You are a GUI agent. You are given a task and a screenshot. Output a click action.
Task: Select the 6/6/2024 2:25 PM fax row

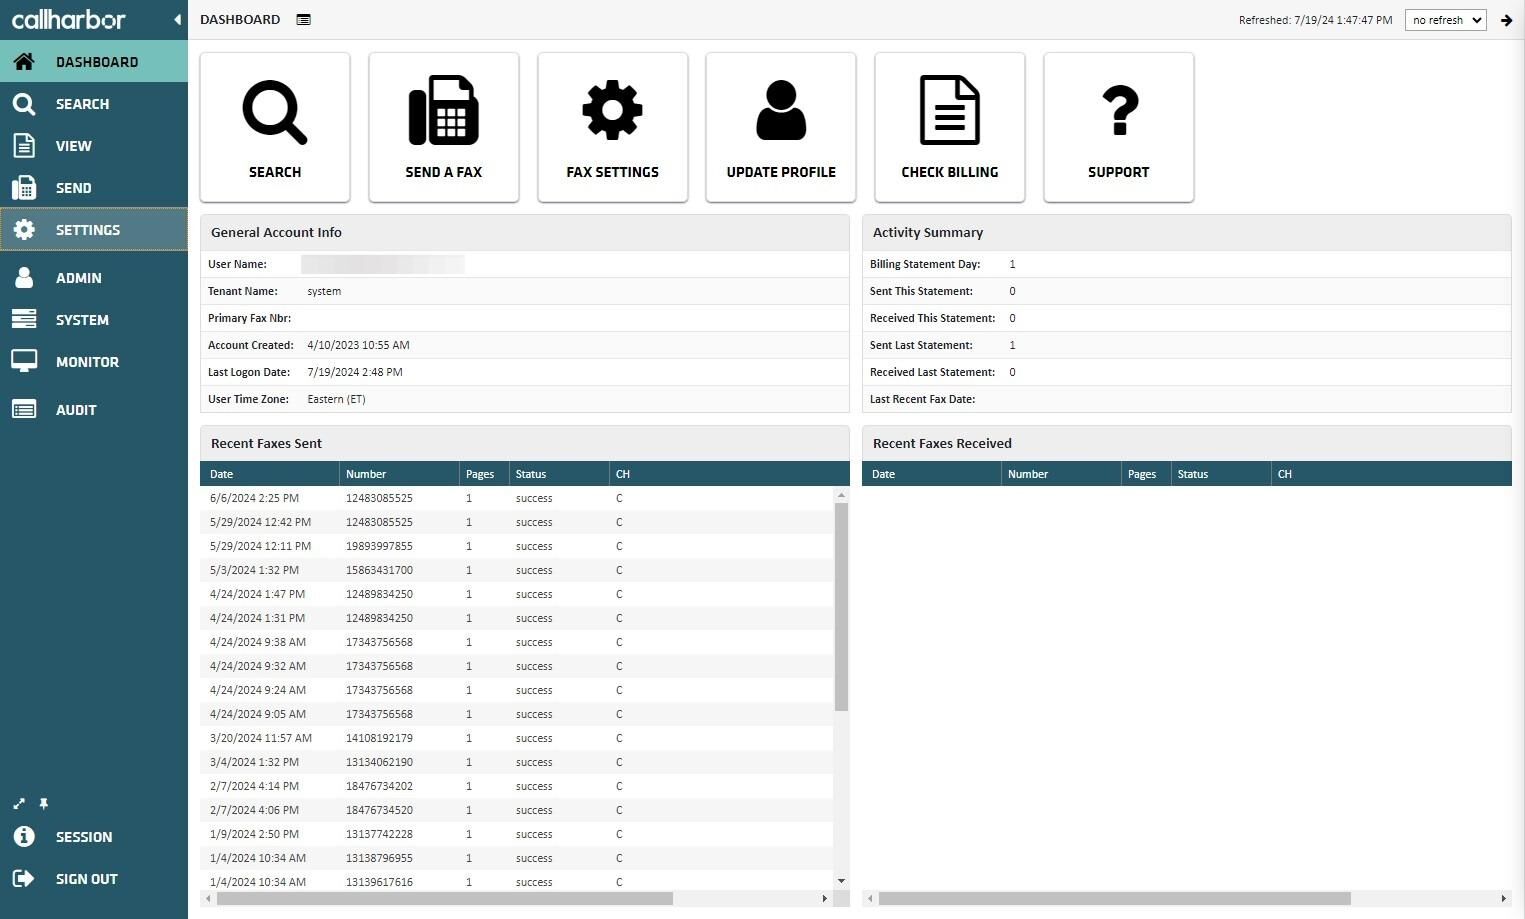pos(517,498)
